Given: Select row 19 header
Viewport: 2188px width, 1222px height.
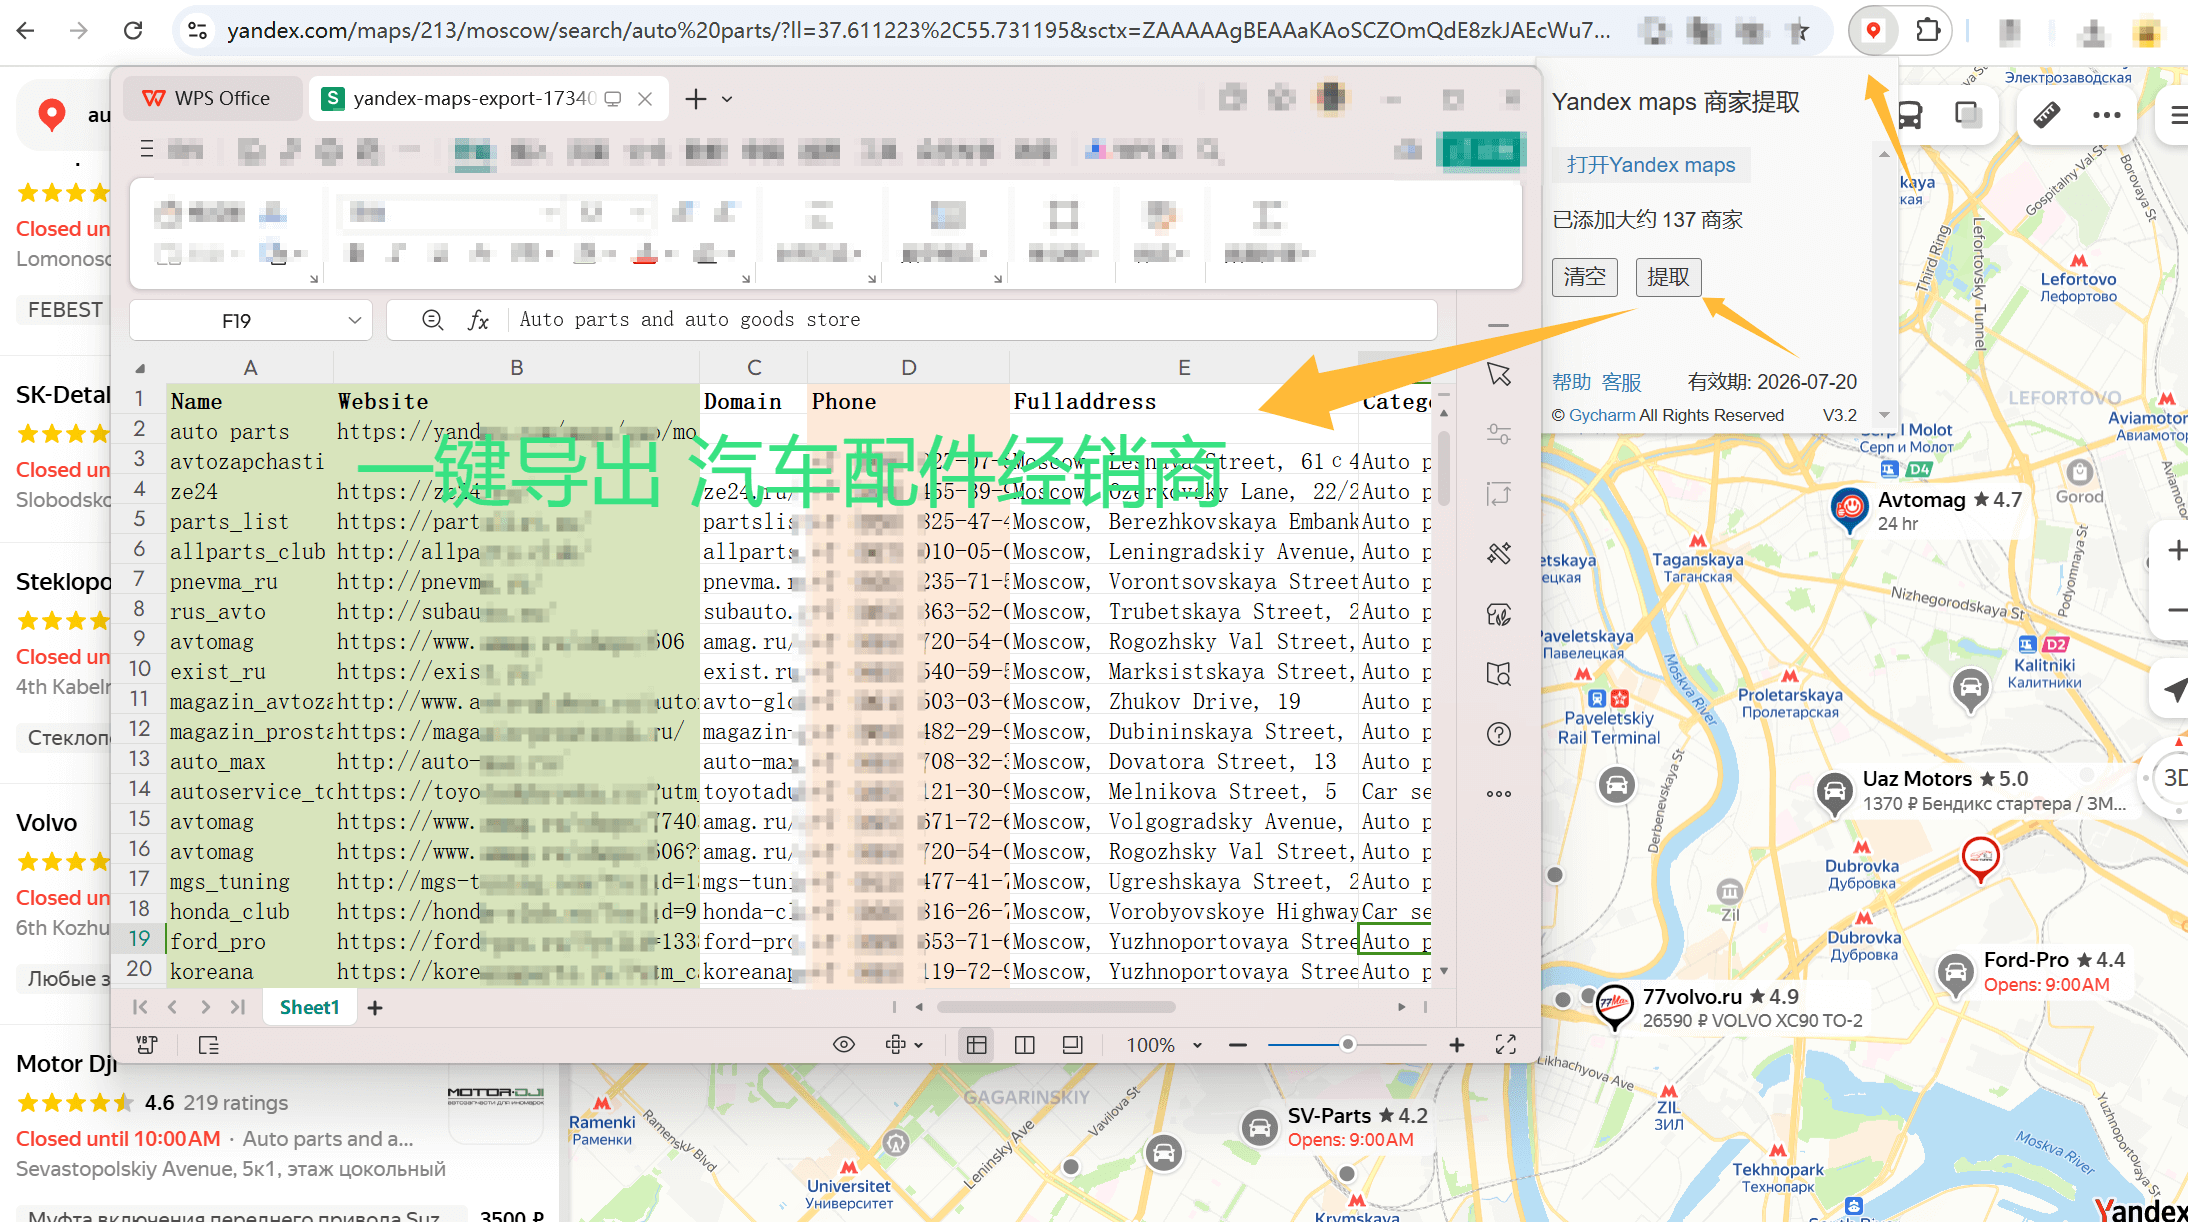Looking at the screenshot, I should [139, 939].
